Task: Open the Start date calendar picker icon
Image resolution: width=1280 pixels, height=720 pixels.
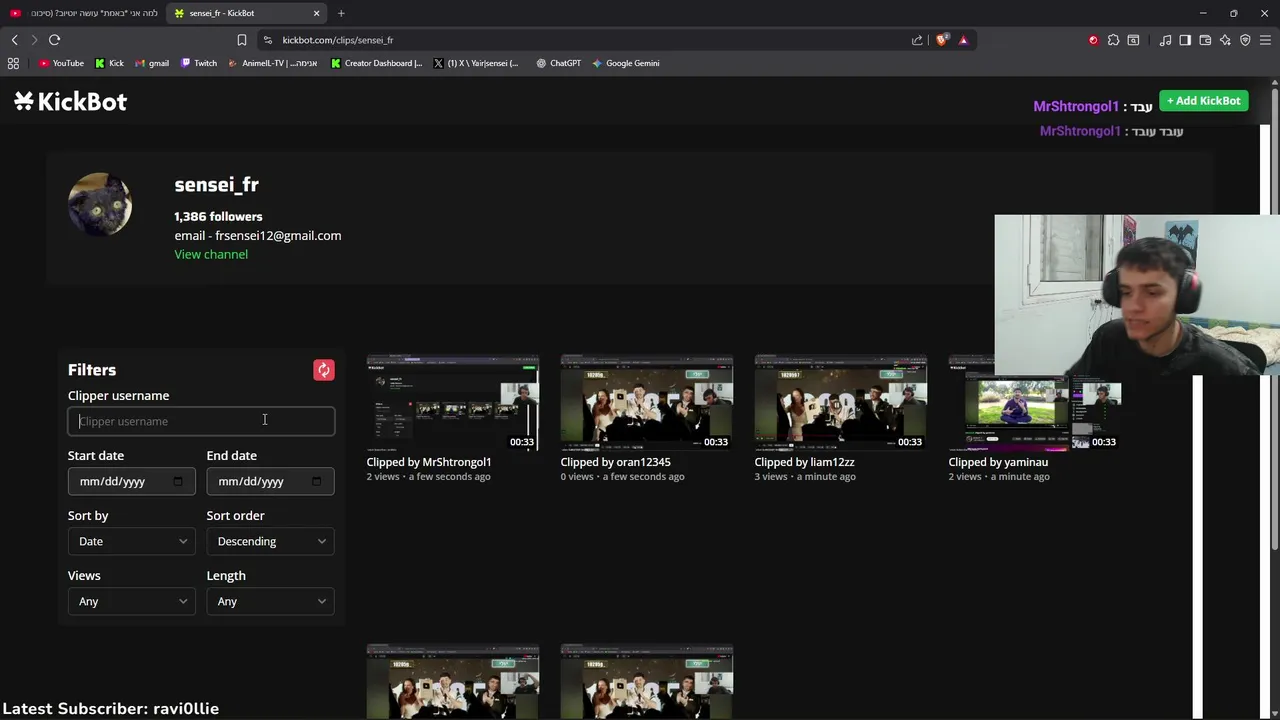Action: coord(178,481)
